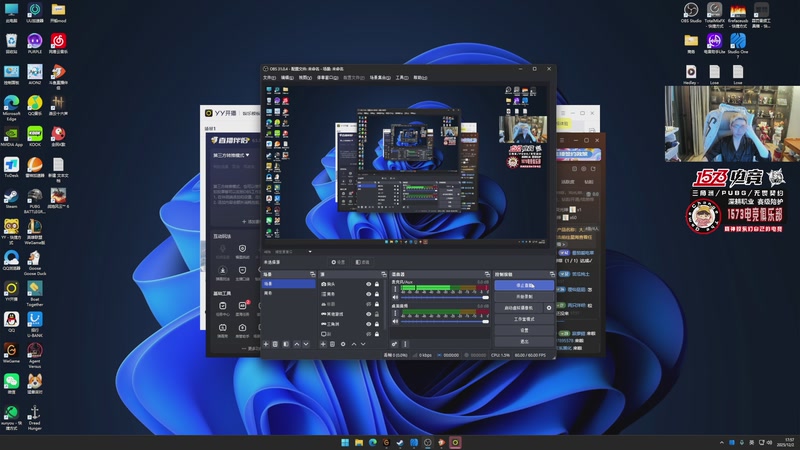The width and height of the screenshot is (800, 450).
Task: Pop out the Controls dock
Action: click(x=552, y=274)
